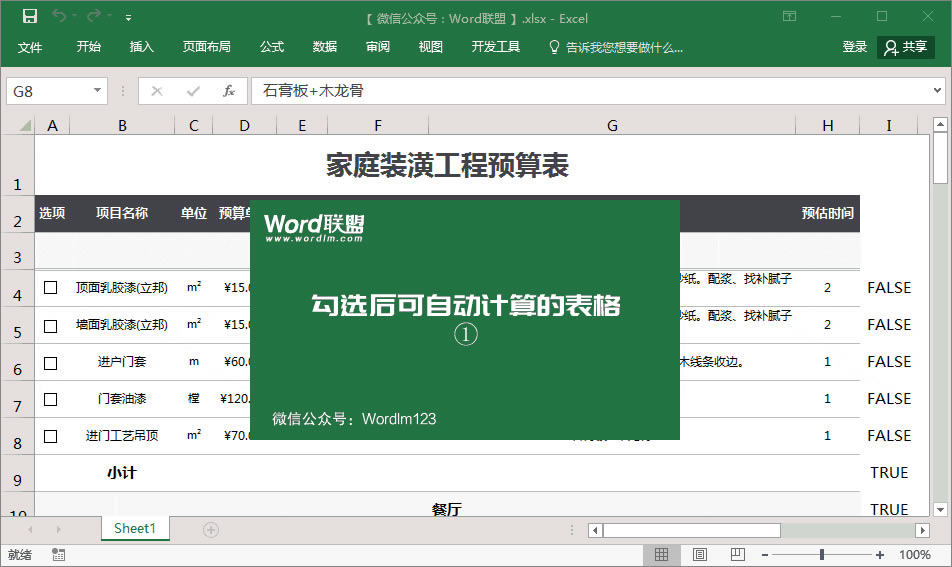952x567 pixels.
Task: Open the Sheet1 worksheet tab
Action: (135, 529)
